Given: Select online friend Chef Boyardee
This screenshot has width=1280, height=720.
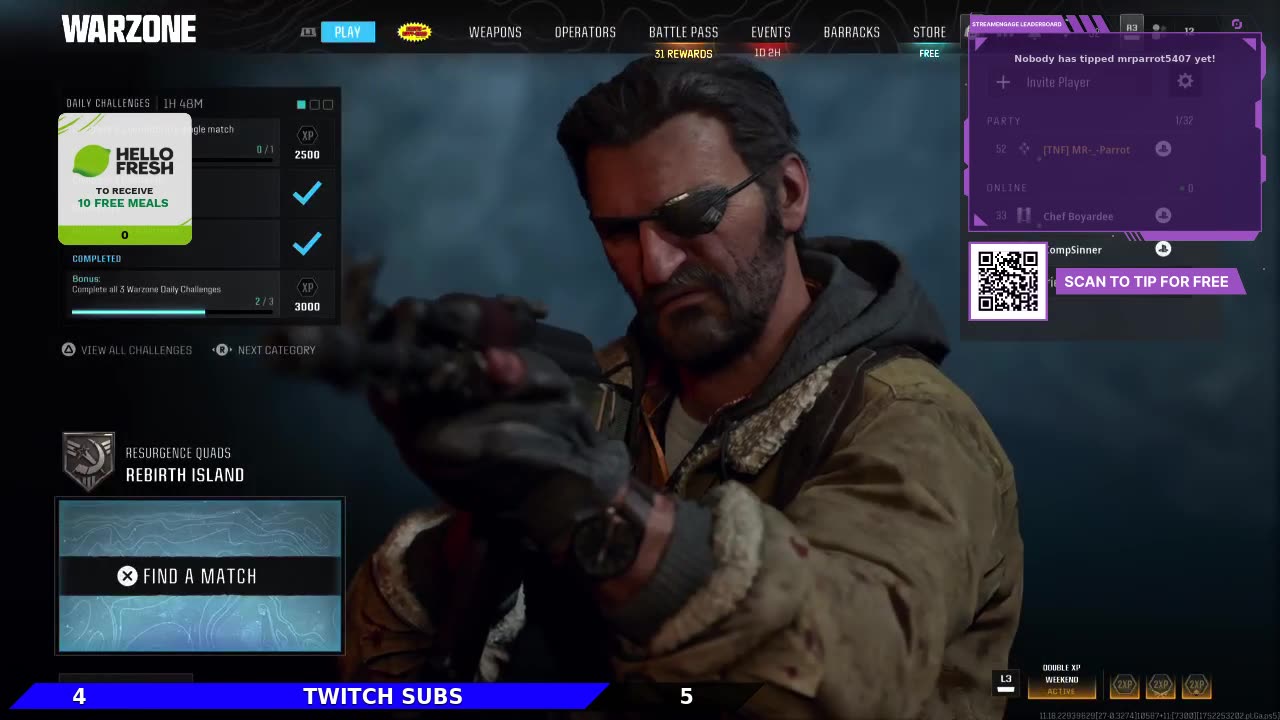Looking at the screenshot, I should (x=1078, y=216).
